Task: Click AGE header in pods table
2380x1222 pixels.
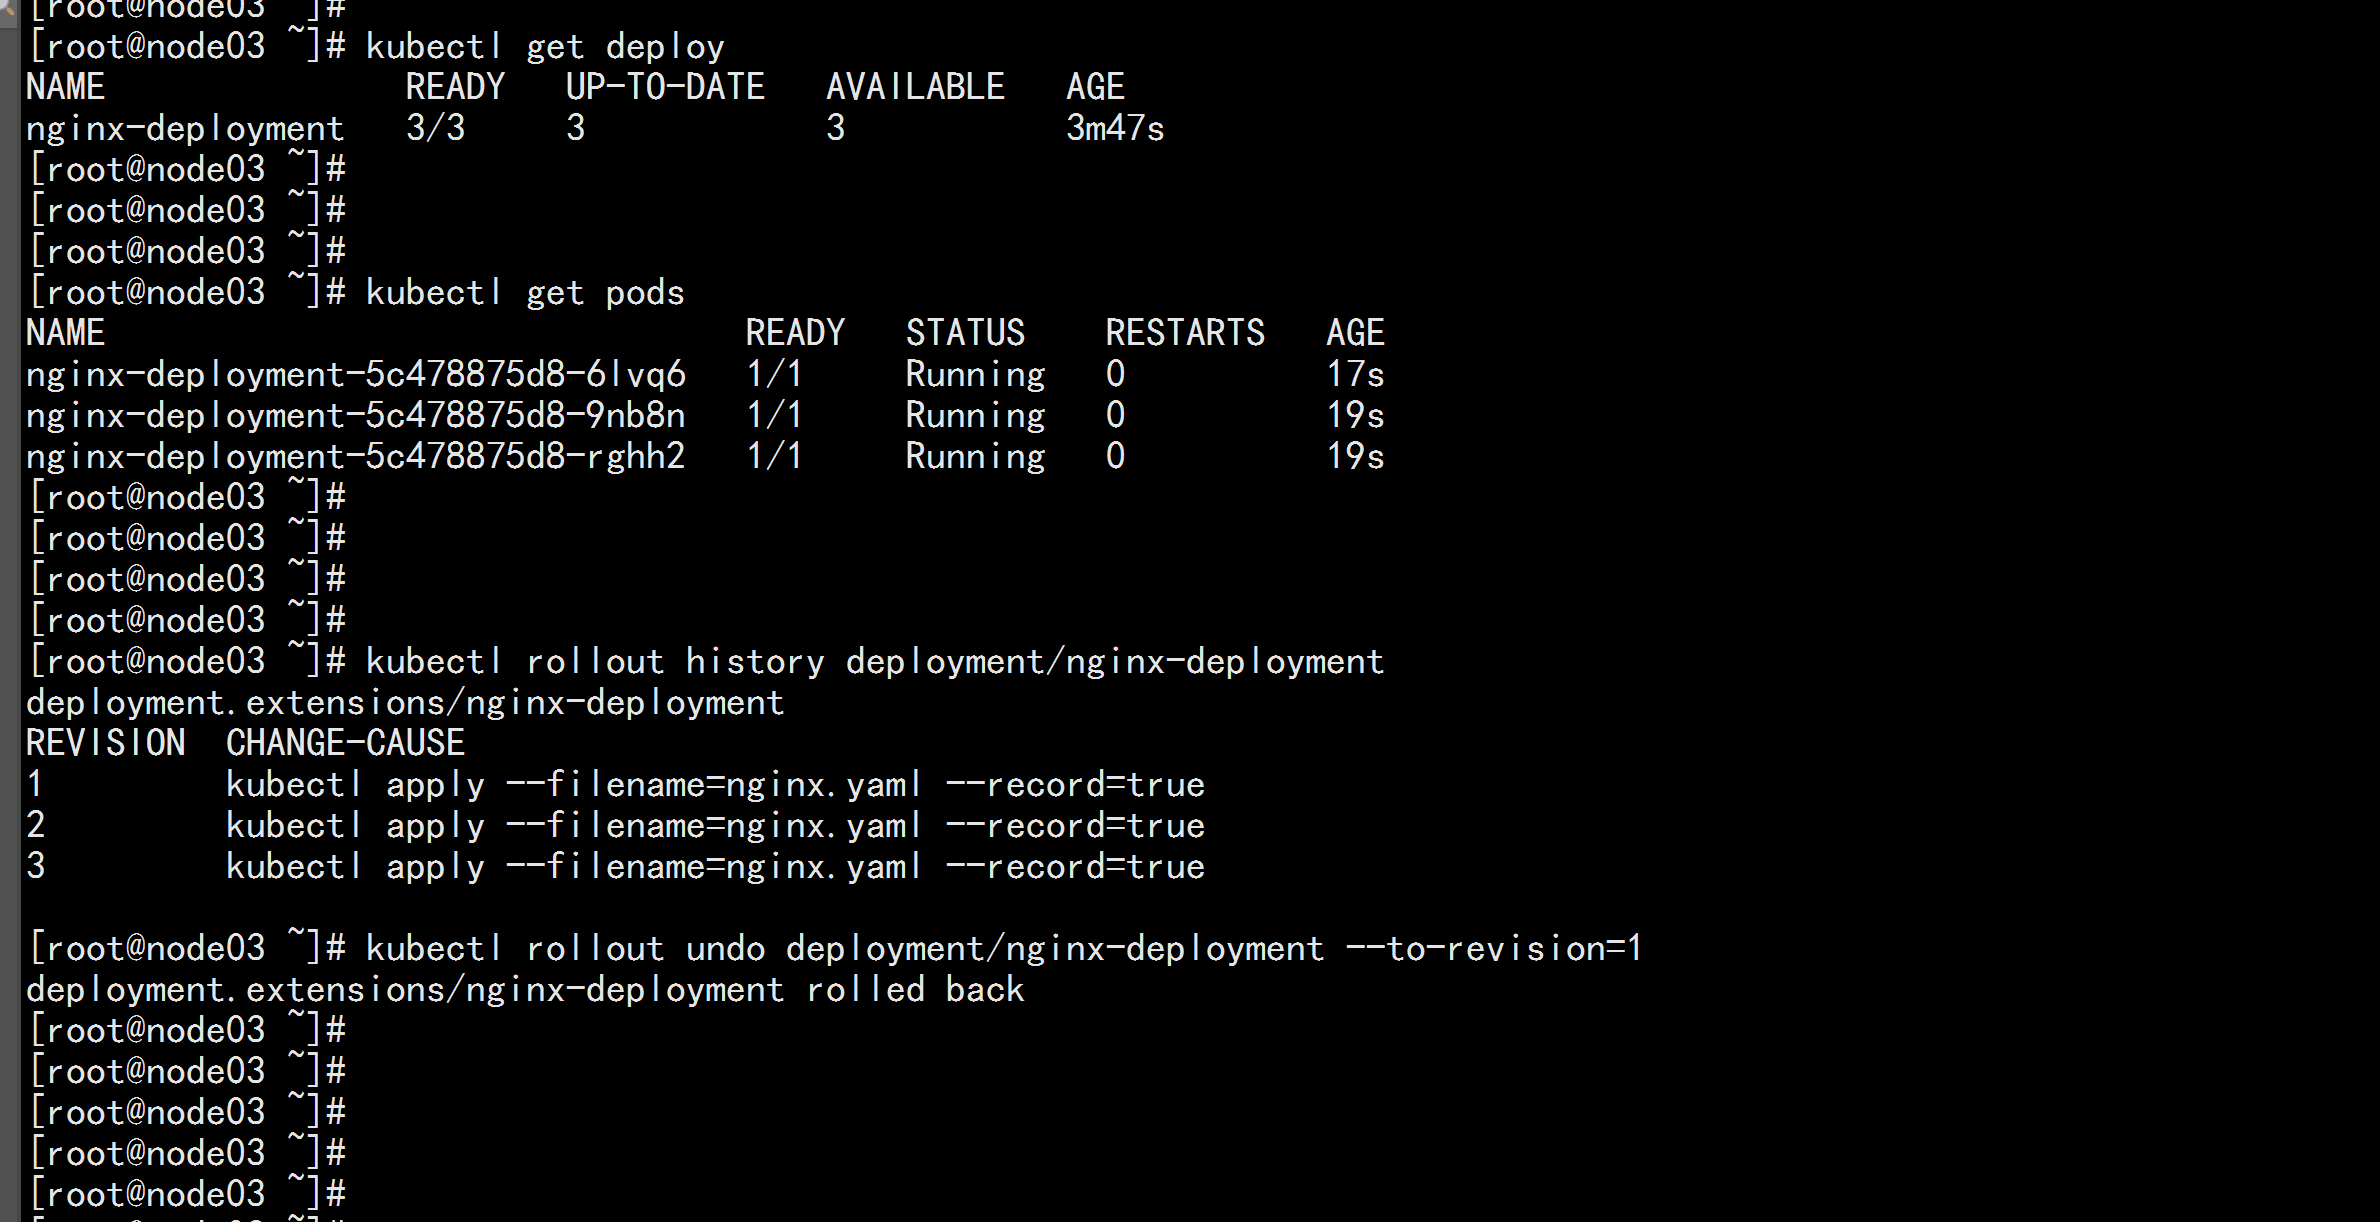Action: pyautogui.click(x=1355, y=333)
